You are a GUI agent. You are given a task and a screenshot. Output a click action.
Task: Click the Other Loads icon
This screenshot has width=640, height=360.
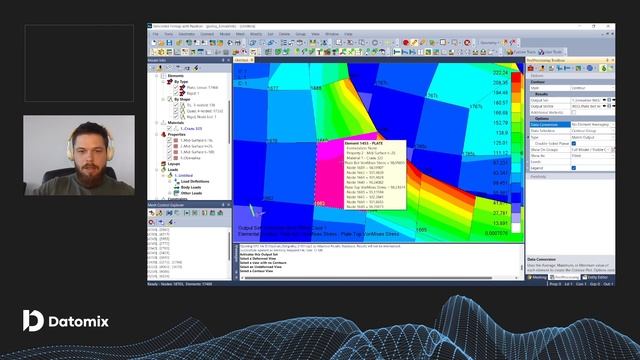[177, 193]
